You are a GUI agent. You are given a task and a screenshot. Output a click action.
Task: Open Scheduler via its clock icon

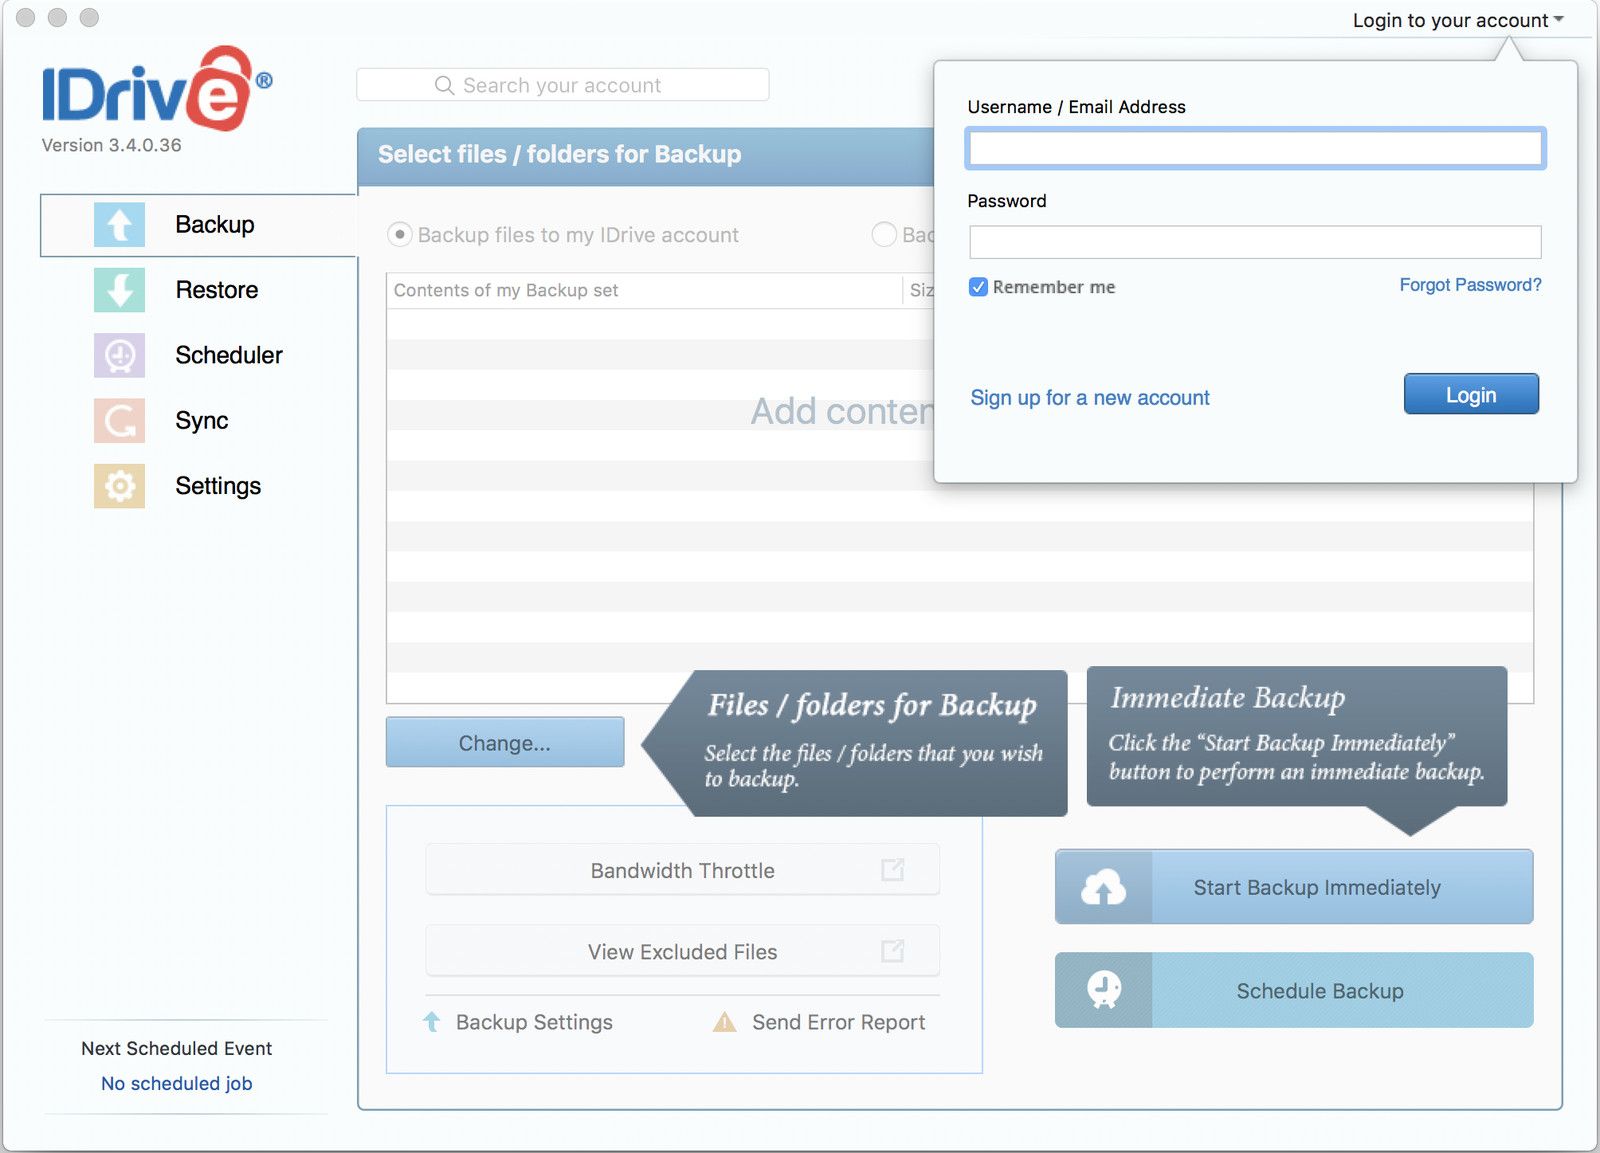click(119, 355)
